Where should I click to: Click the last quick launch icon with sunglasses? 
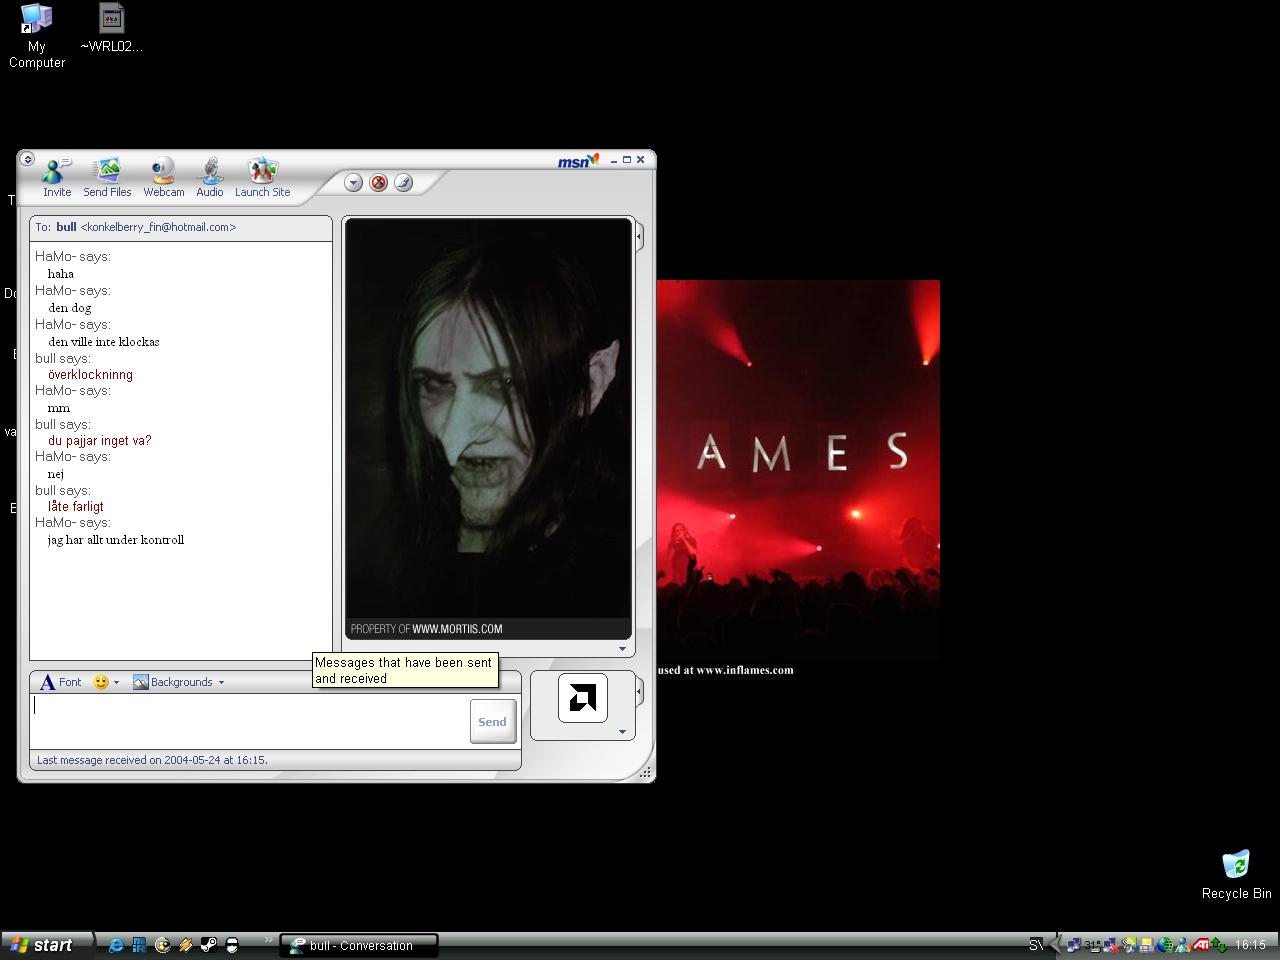(232, 945)
